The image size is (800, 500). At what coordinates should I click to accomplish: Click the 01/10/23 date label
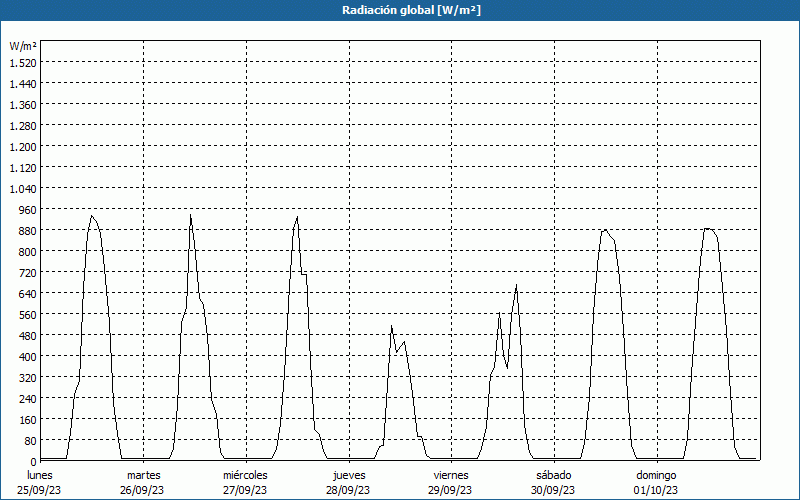656,490
